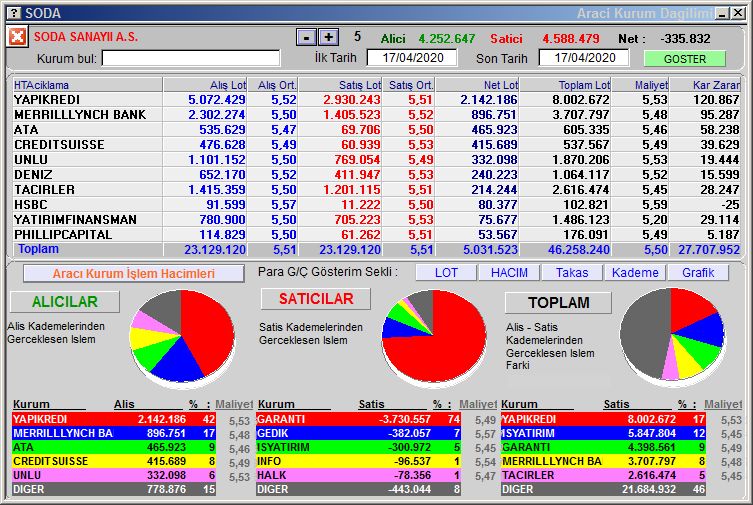Click the Alici total 4.252.647
This screenshot has height=505, width=753.
coord(447,38)
